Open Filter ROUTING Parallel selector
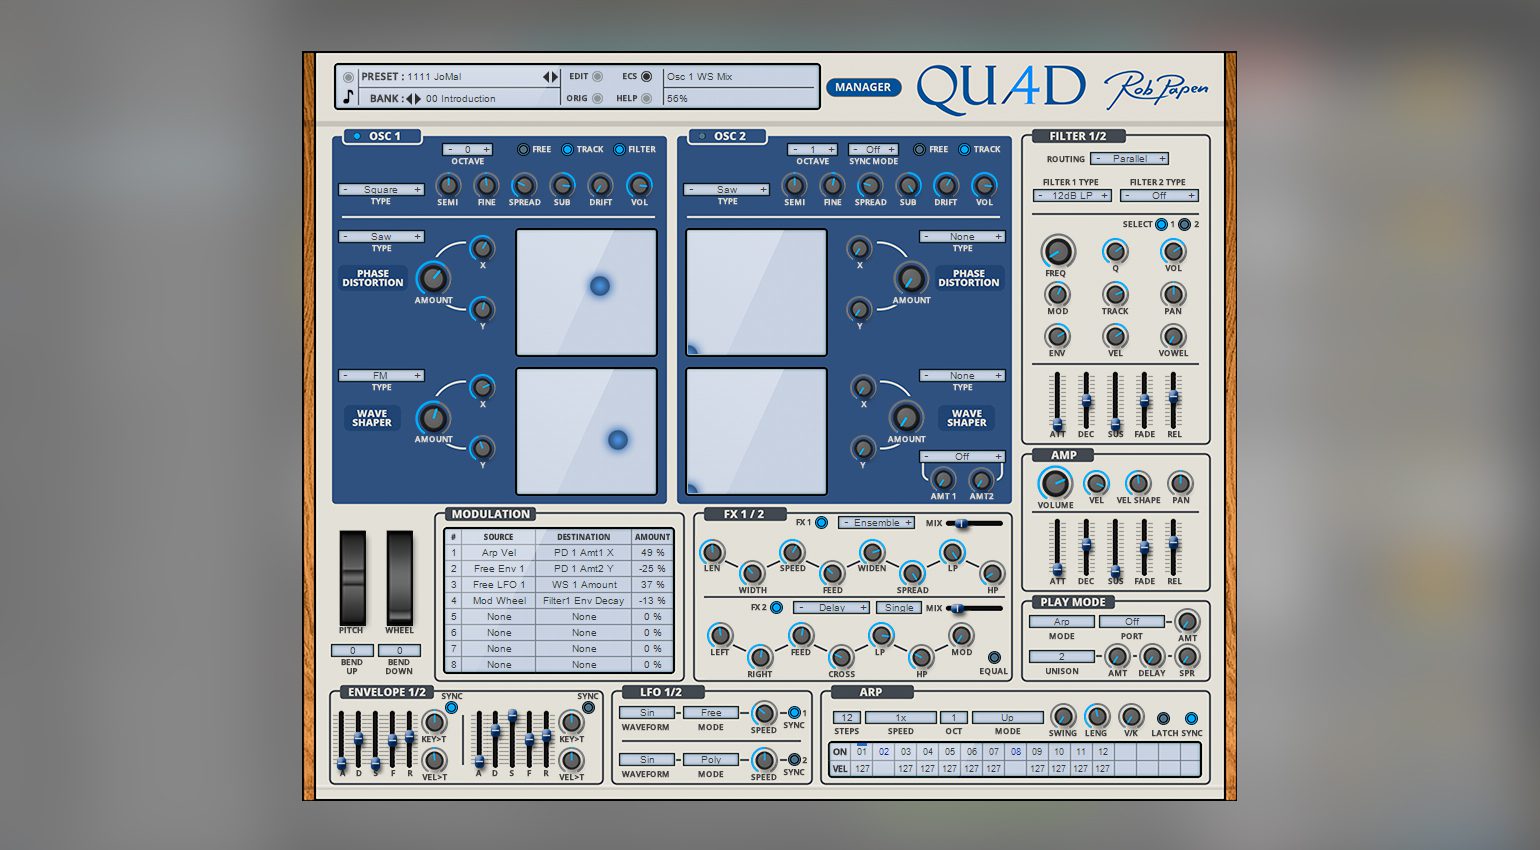Screen dimensions: 1540x850 point(1130,158)
